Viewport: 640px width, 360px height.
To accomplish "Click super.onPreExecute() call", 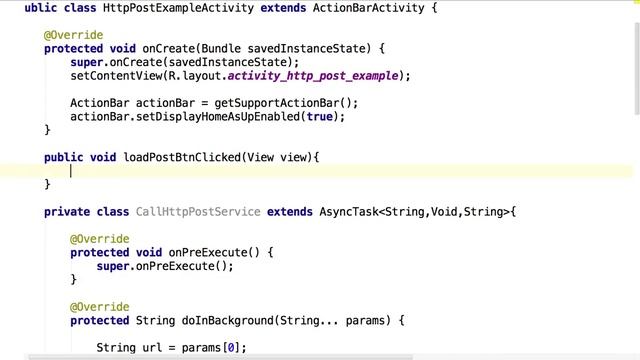I will pos(165,266).
